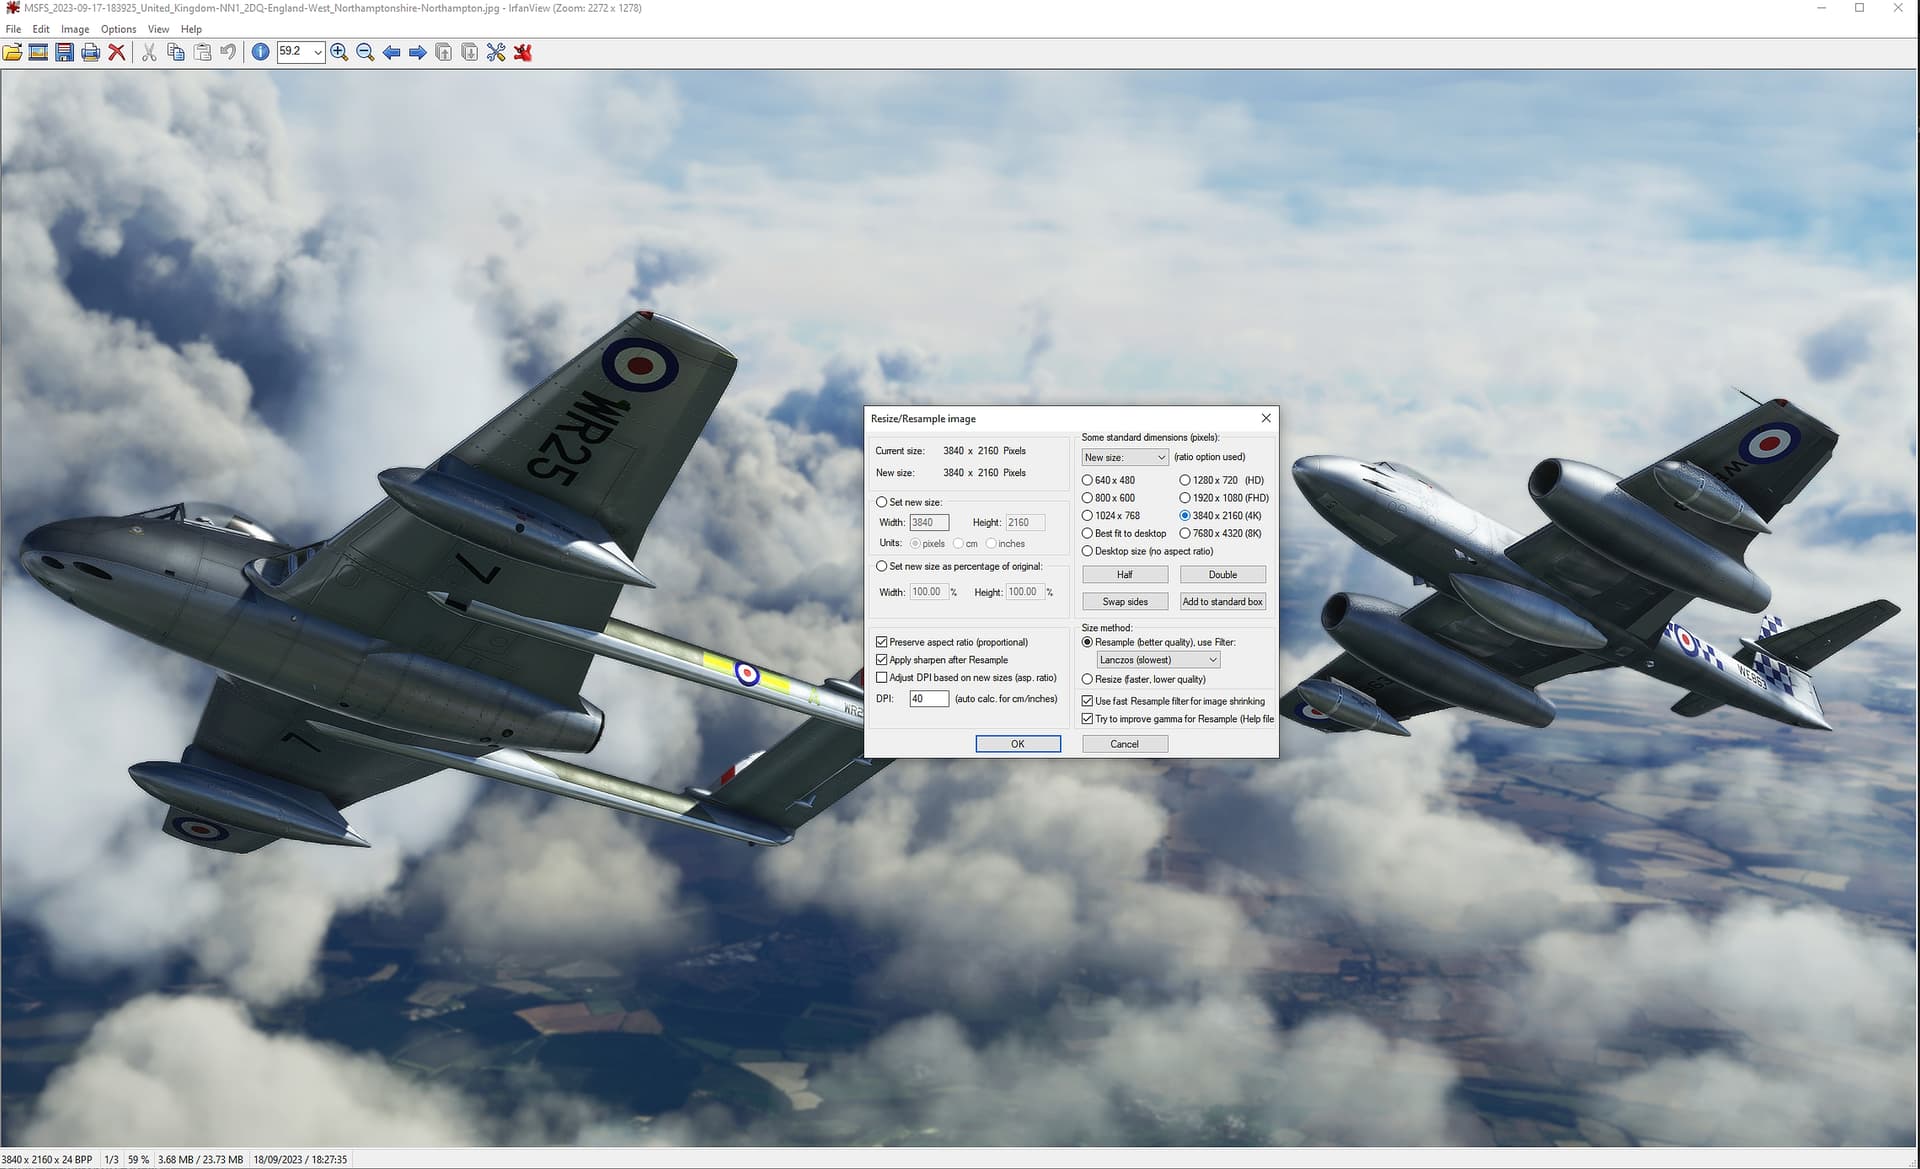Screen dimensions: 1920x1169
Task: Click the Save floppy disk icon
Action: pyautogui.click(x=64, y=52)
